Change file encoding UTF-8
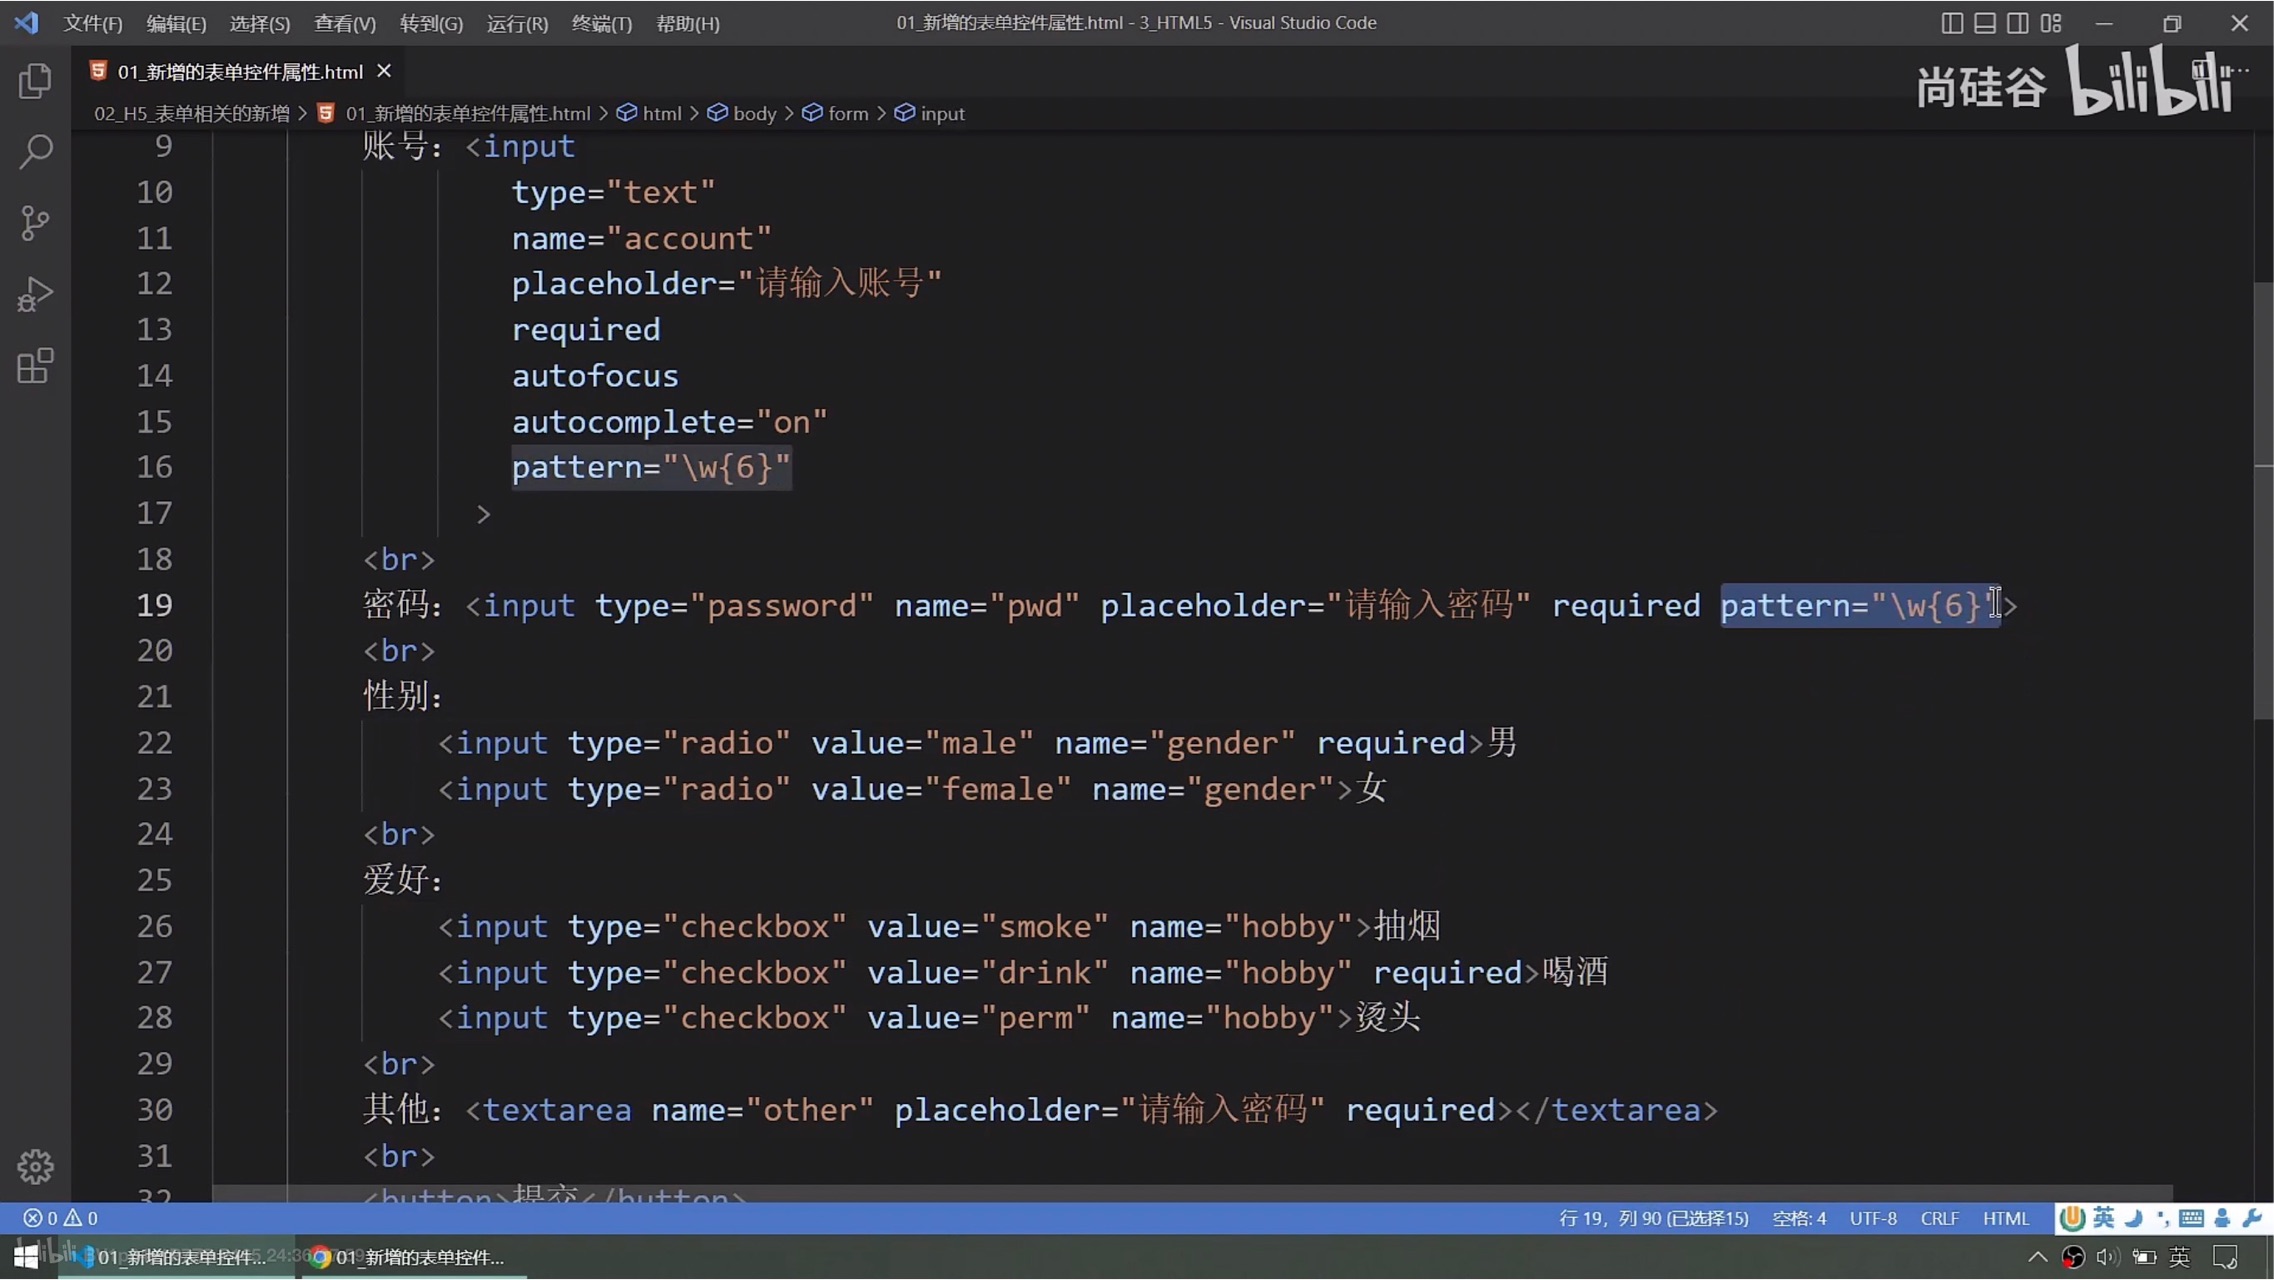2274x1280 pixels. point(1873,1218)
